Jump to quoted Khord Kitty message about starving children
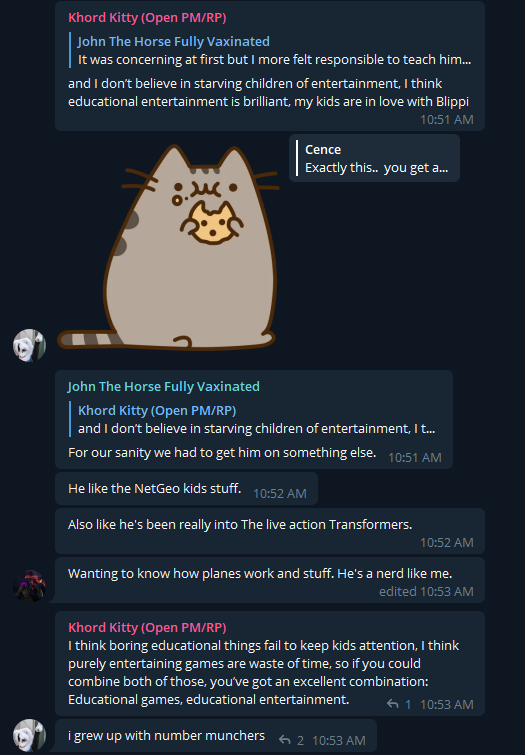525x755 pixels. 256,419
